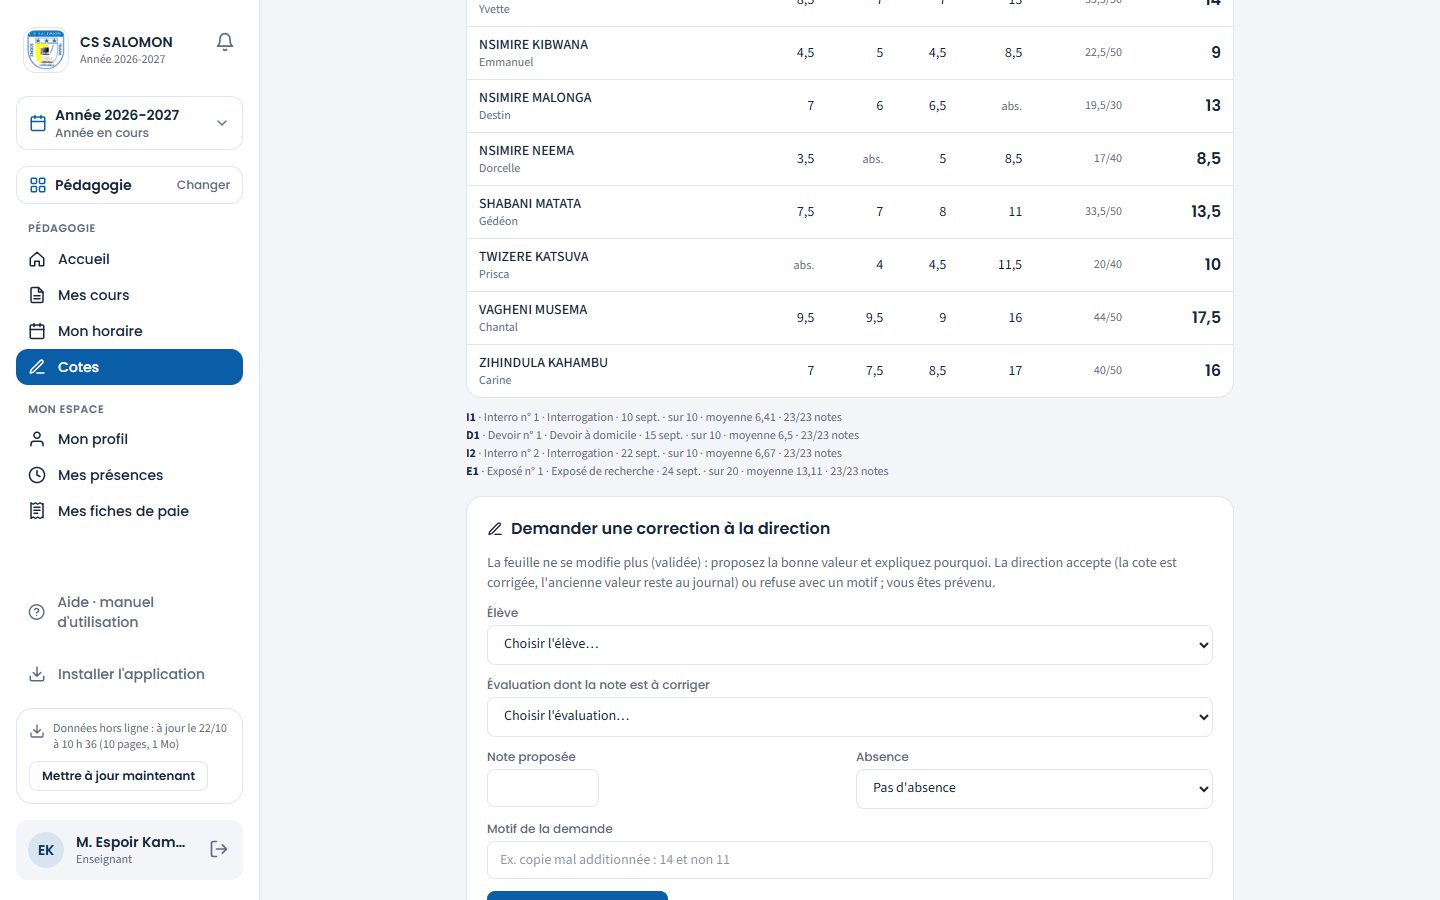Open Aide · manuel d'utilisation link

tap(129, 612)
